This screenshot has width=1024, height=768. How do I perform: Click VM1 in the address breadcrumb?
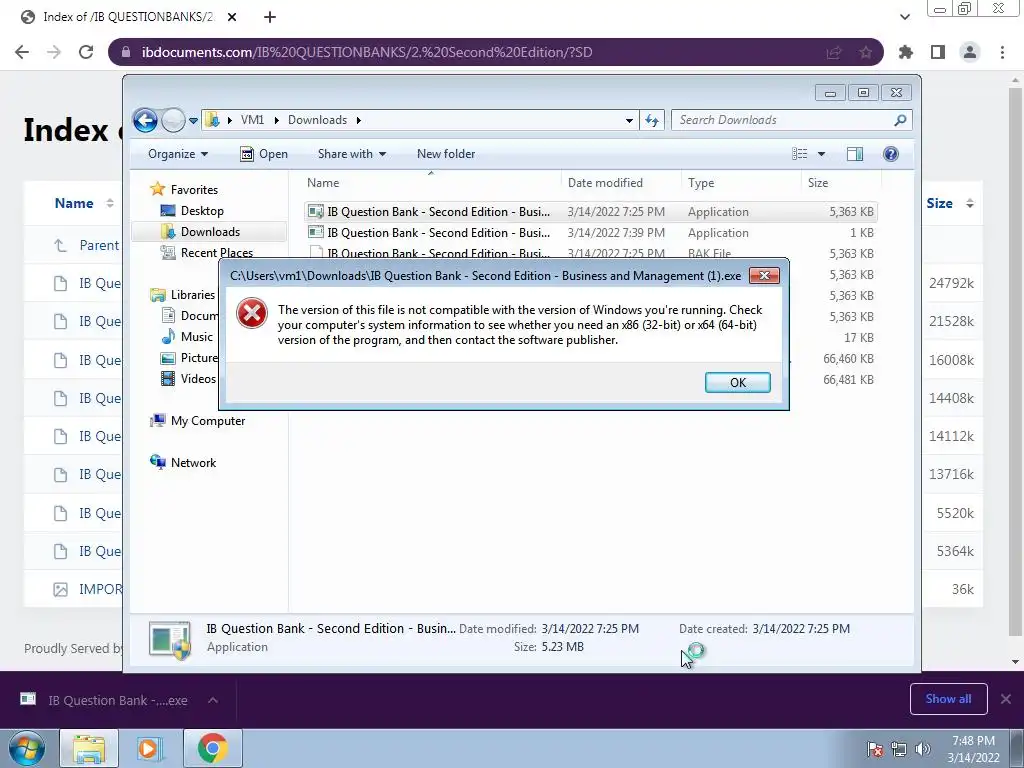coord(252,120)
